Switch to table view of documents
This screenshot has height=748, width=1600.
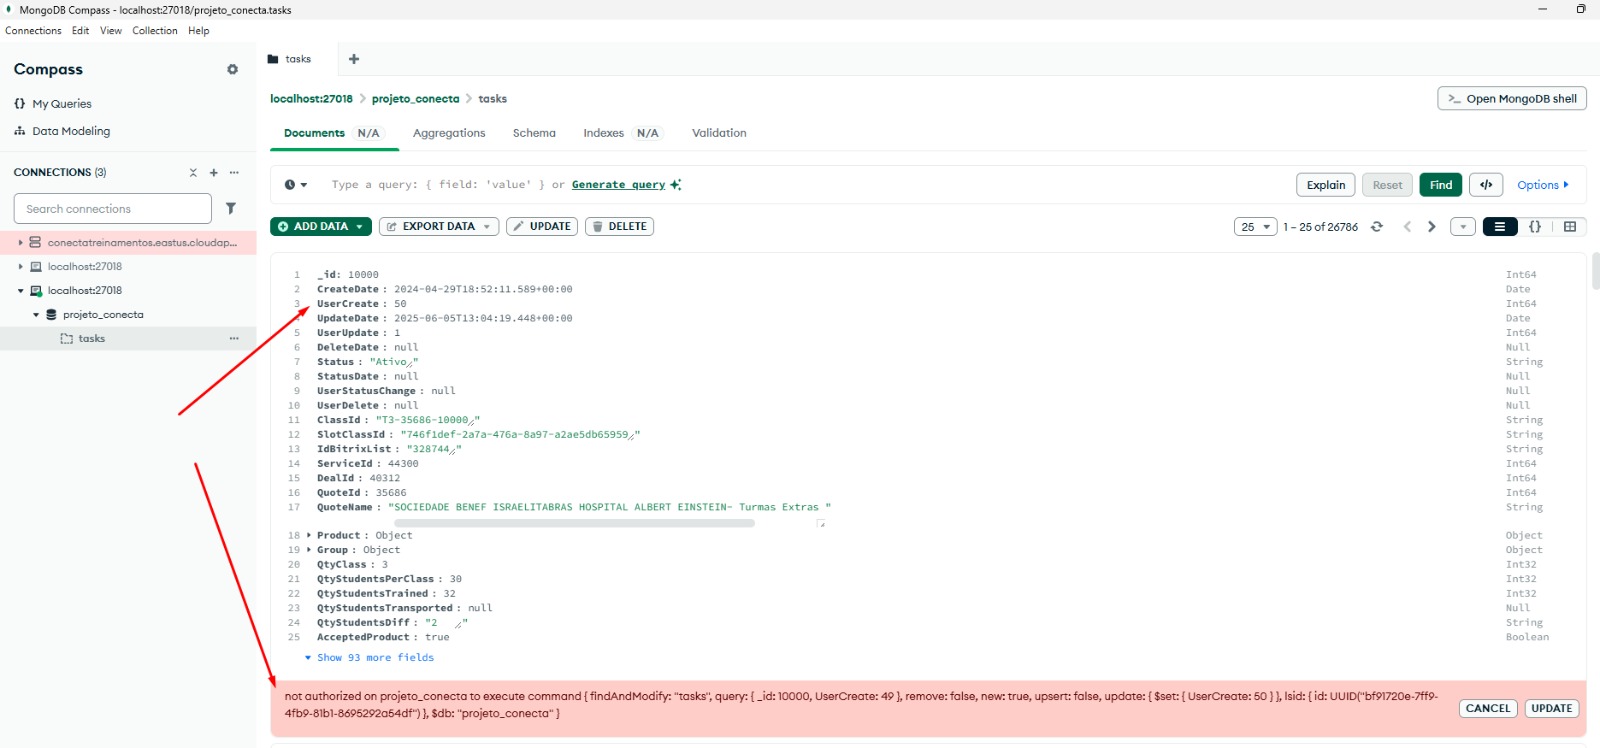1570,227
